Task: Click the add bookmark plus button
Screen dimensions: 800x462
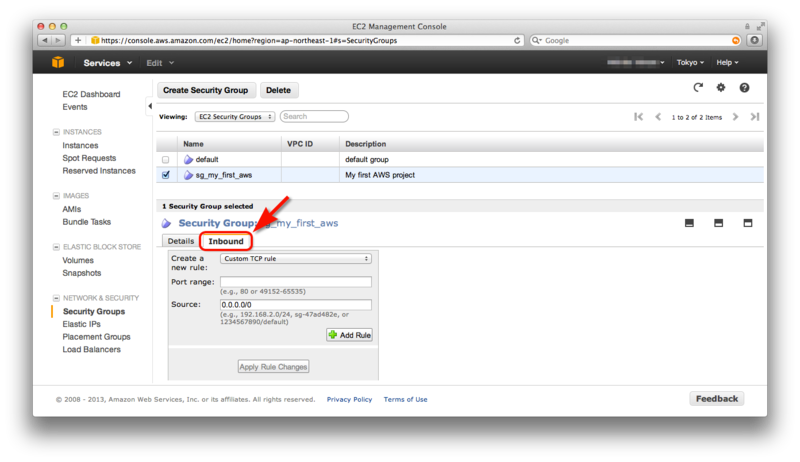Action: point(78,40)
